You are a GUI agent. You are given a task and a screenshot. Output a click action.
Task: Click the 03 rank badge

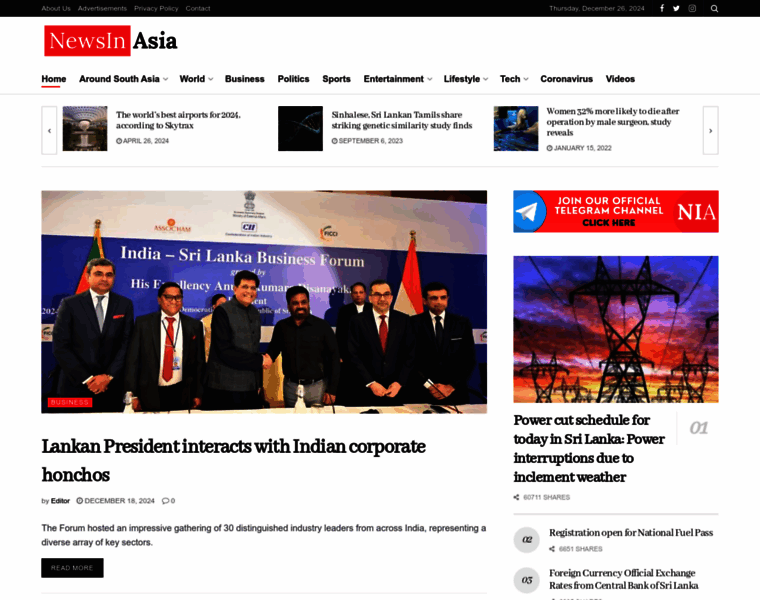527,580
